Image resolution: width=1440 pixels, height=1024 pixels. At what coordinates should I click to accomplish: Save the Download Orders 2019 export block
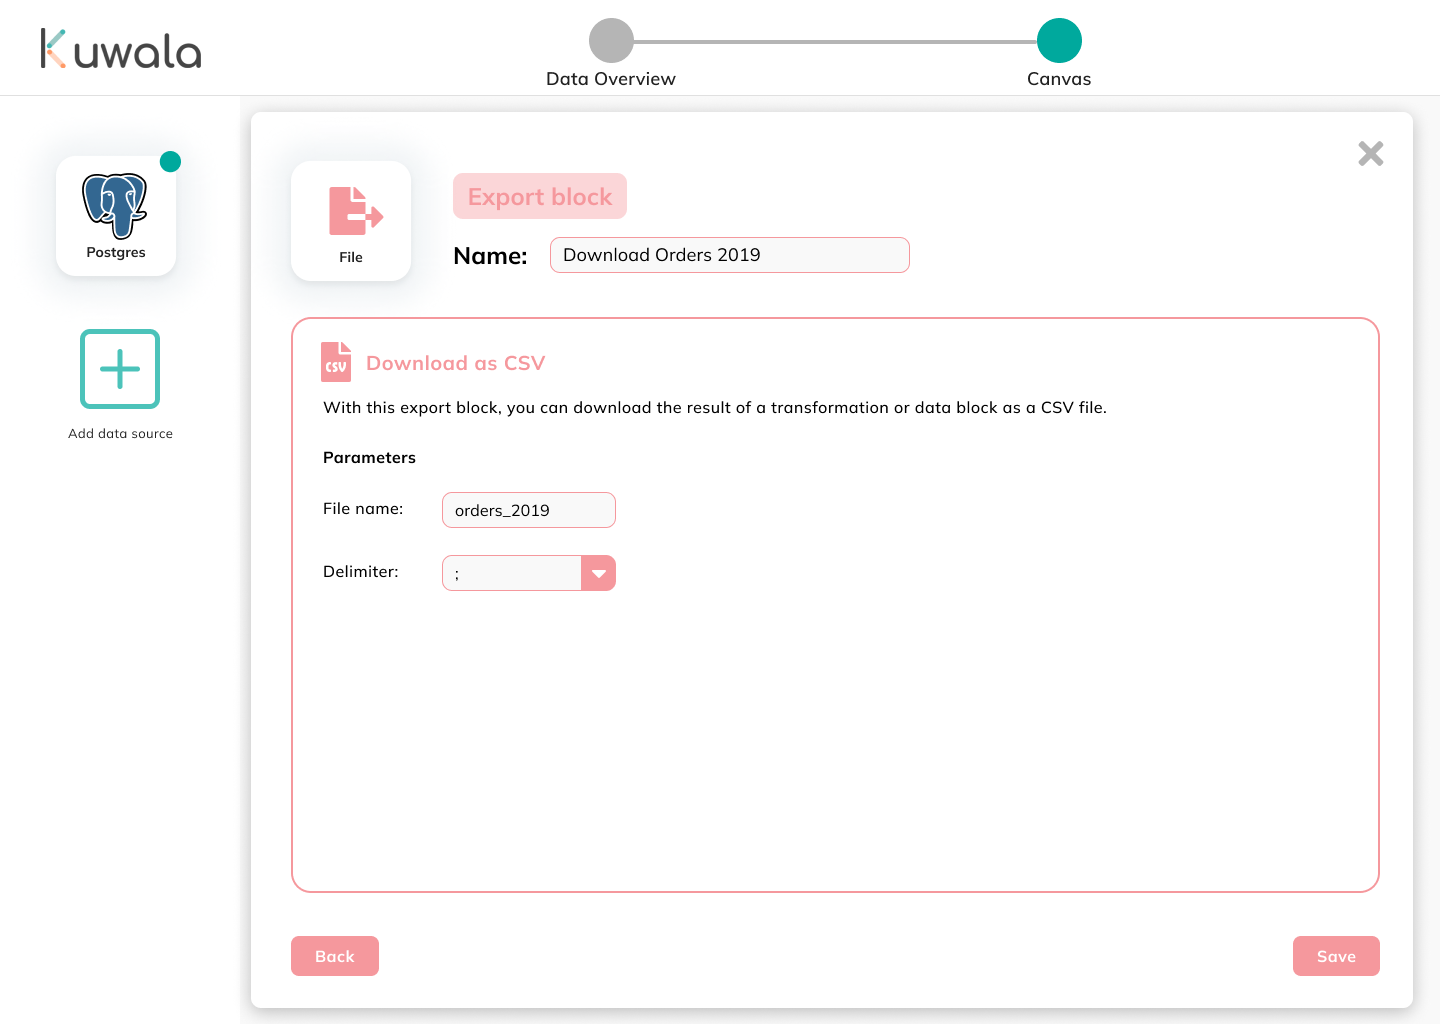pos(1336,956)
